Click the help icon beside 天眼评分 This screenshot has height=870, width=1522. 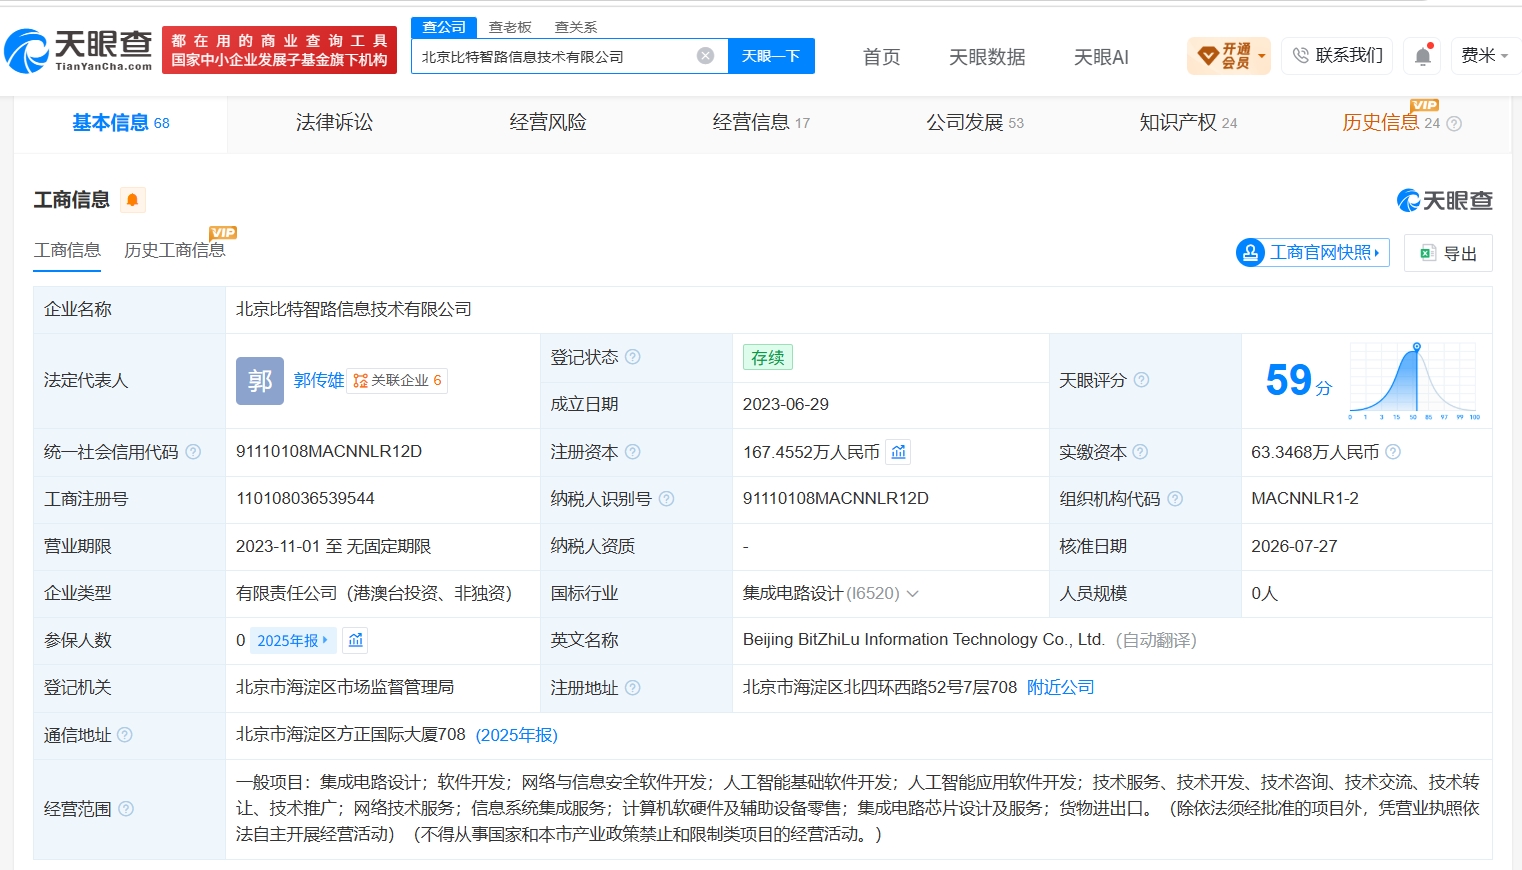[x=1141, y=380]
